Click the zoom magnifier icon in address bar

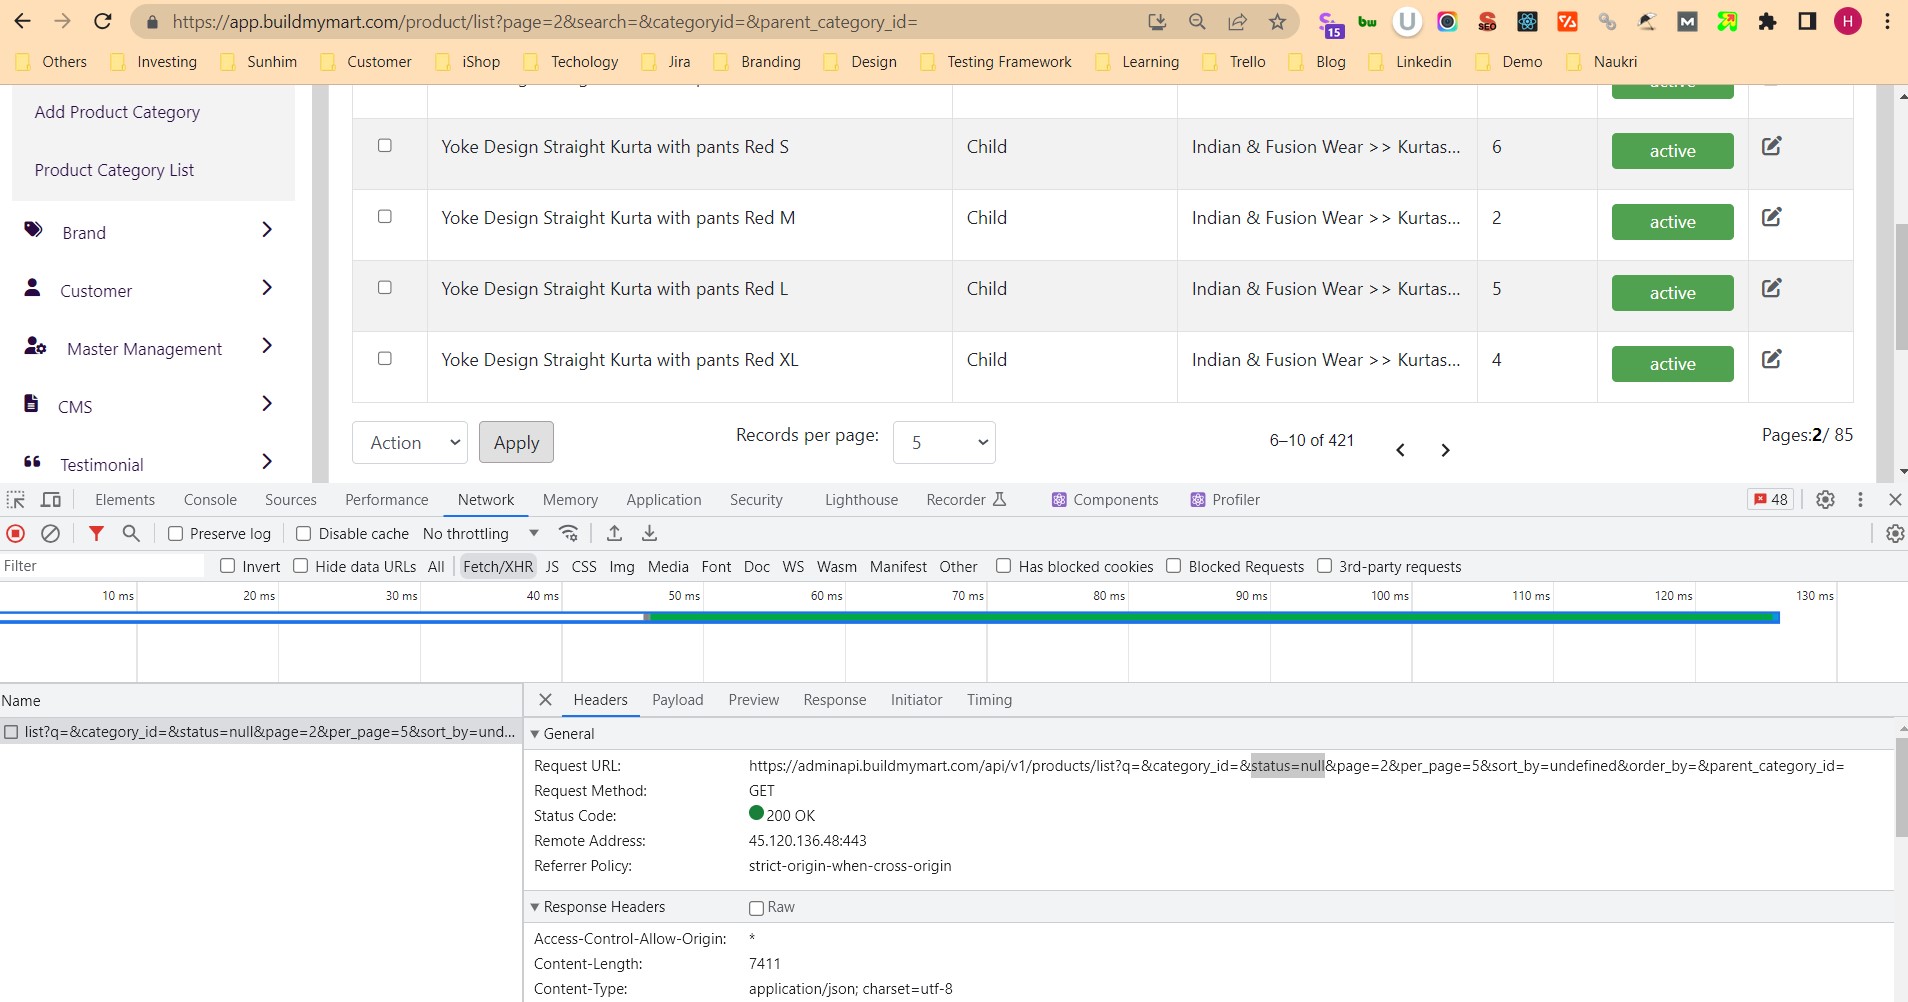pos(1197,22)
